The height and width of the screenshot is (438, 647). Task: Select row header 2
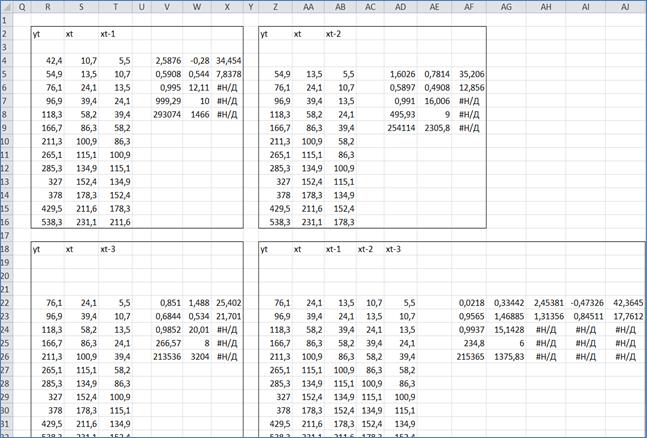click(x=6, y=32)
